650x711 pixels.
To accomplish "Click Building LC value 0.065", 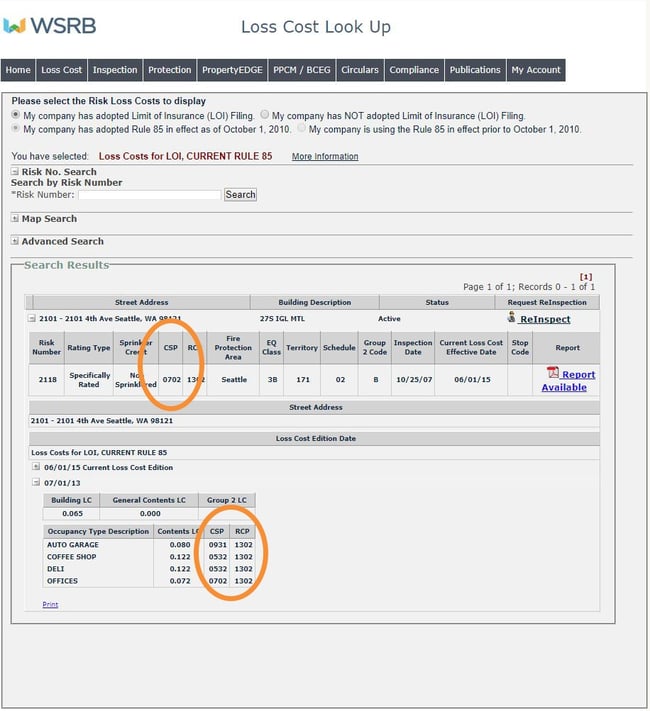I will pos(72,514).
